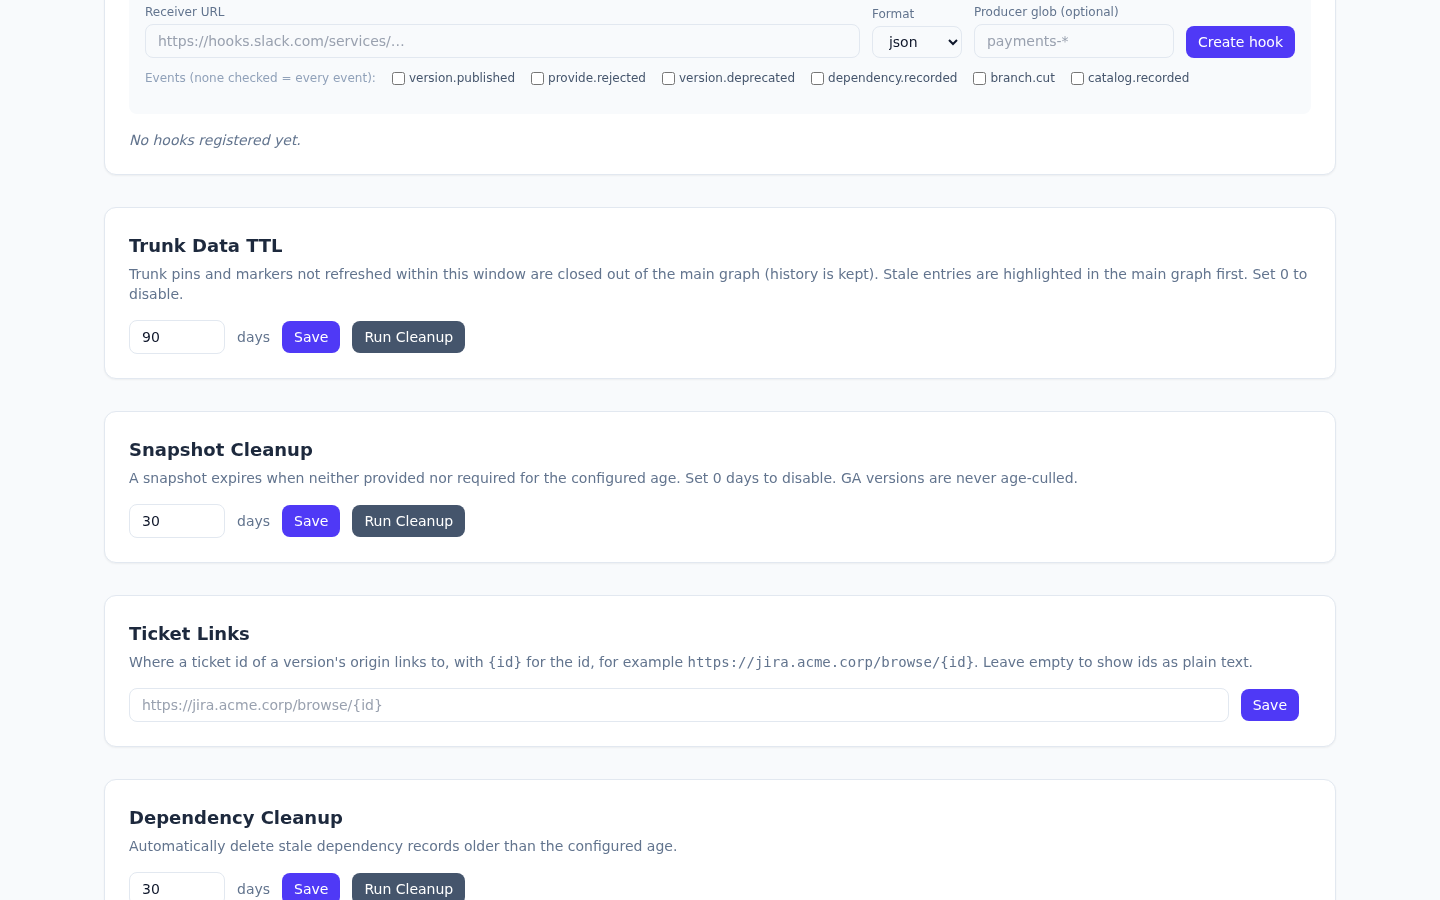Save the Dependency Cleanup setting
1440x900 pixels.
tap(311, 887)
